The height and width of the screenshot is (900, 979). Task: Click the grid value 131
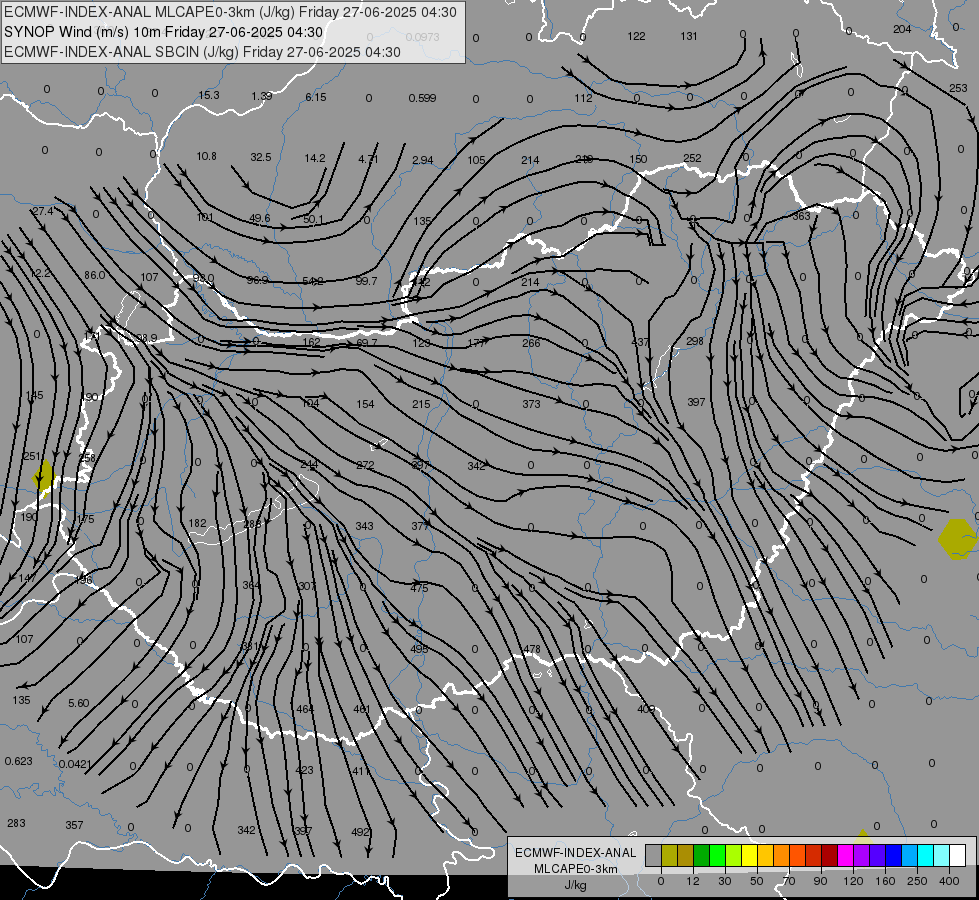689,36
